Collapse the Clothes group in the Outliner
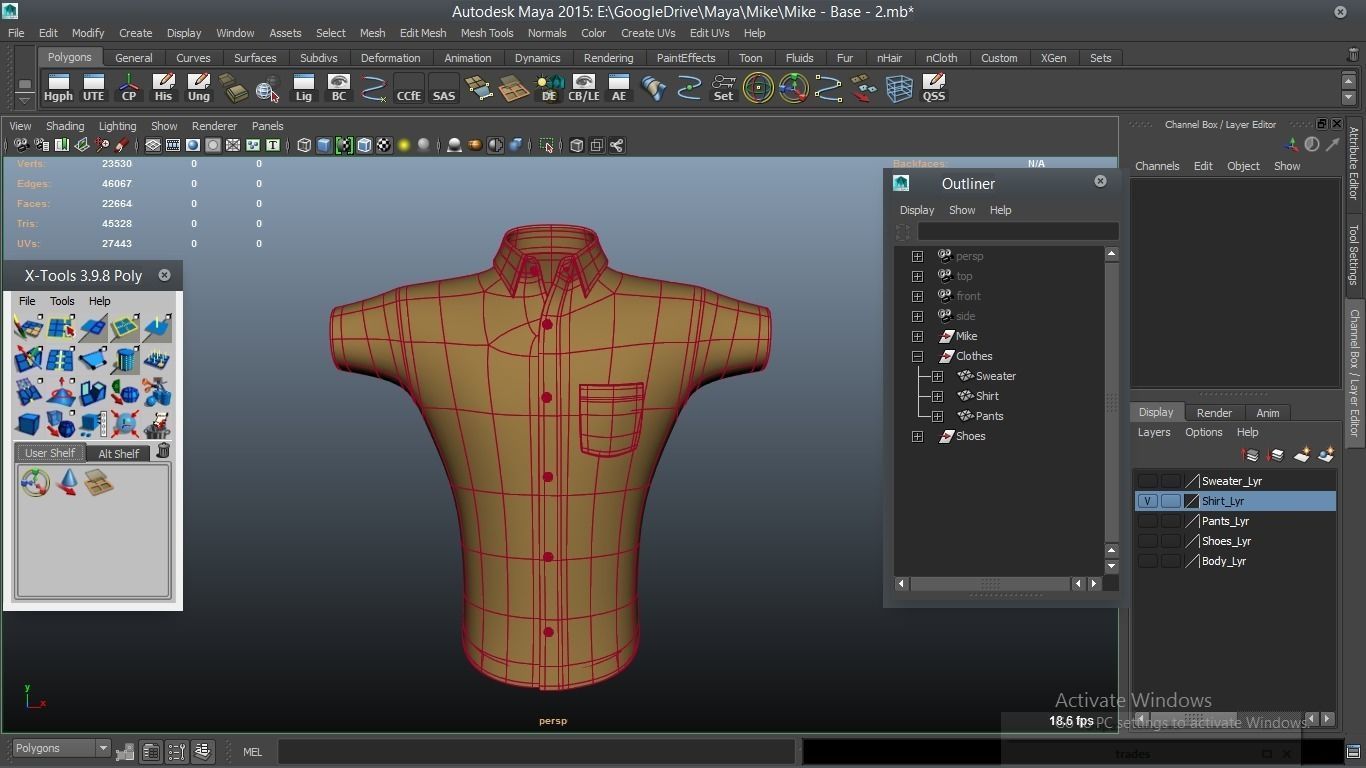1366x768 pixels. (917, 356)
